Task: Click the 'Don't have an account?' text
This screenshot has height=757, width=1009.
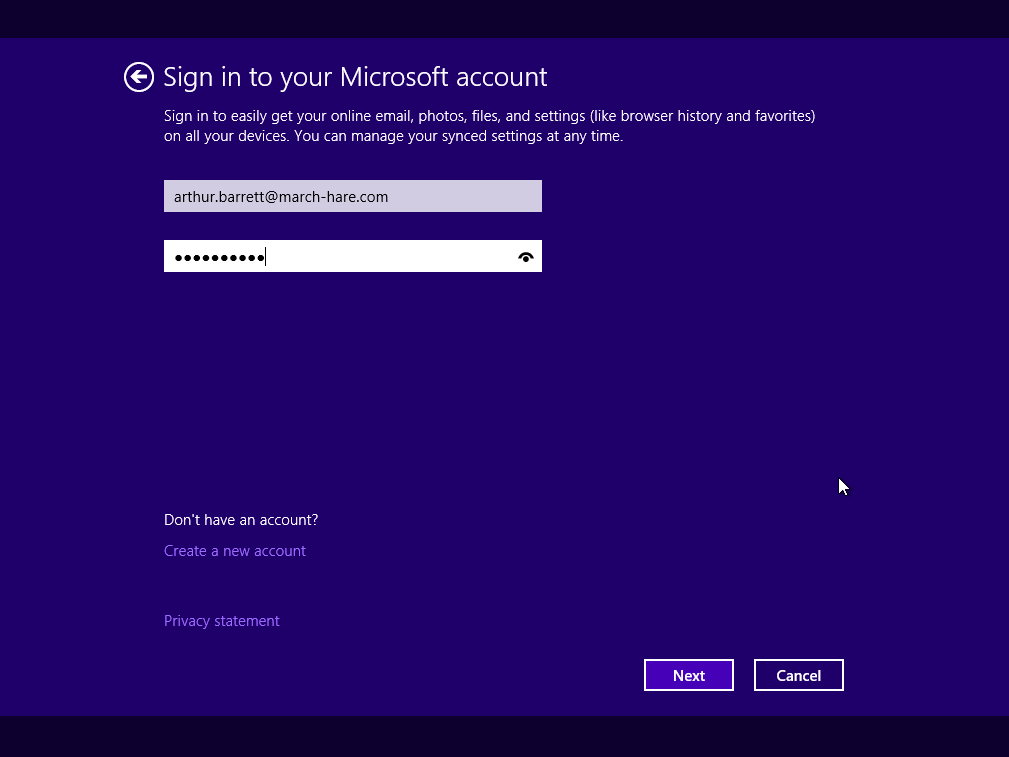Action: click(241, 520)
